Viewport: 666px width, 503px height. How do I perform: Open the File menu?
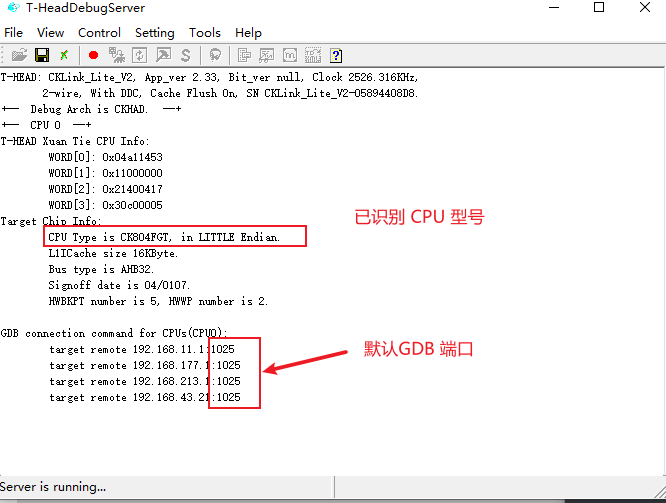tap(14, 33)
